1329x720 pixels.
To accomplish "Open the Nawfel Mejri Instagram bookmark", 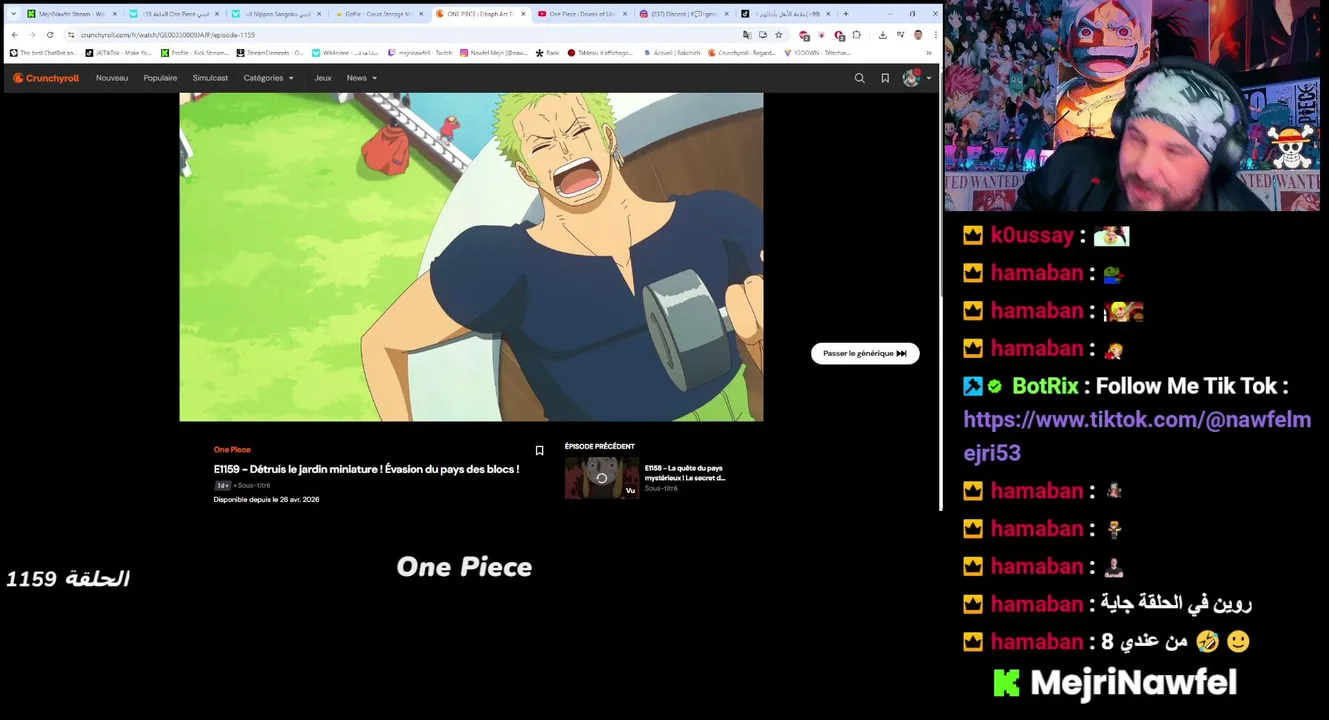I will click(494, 53).
